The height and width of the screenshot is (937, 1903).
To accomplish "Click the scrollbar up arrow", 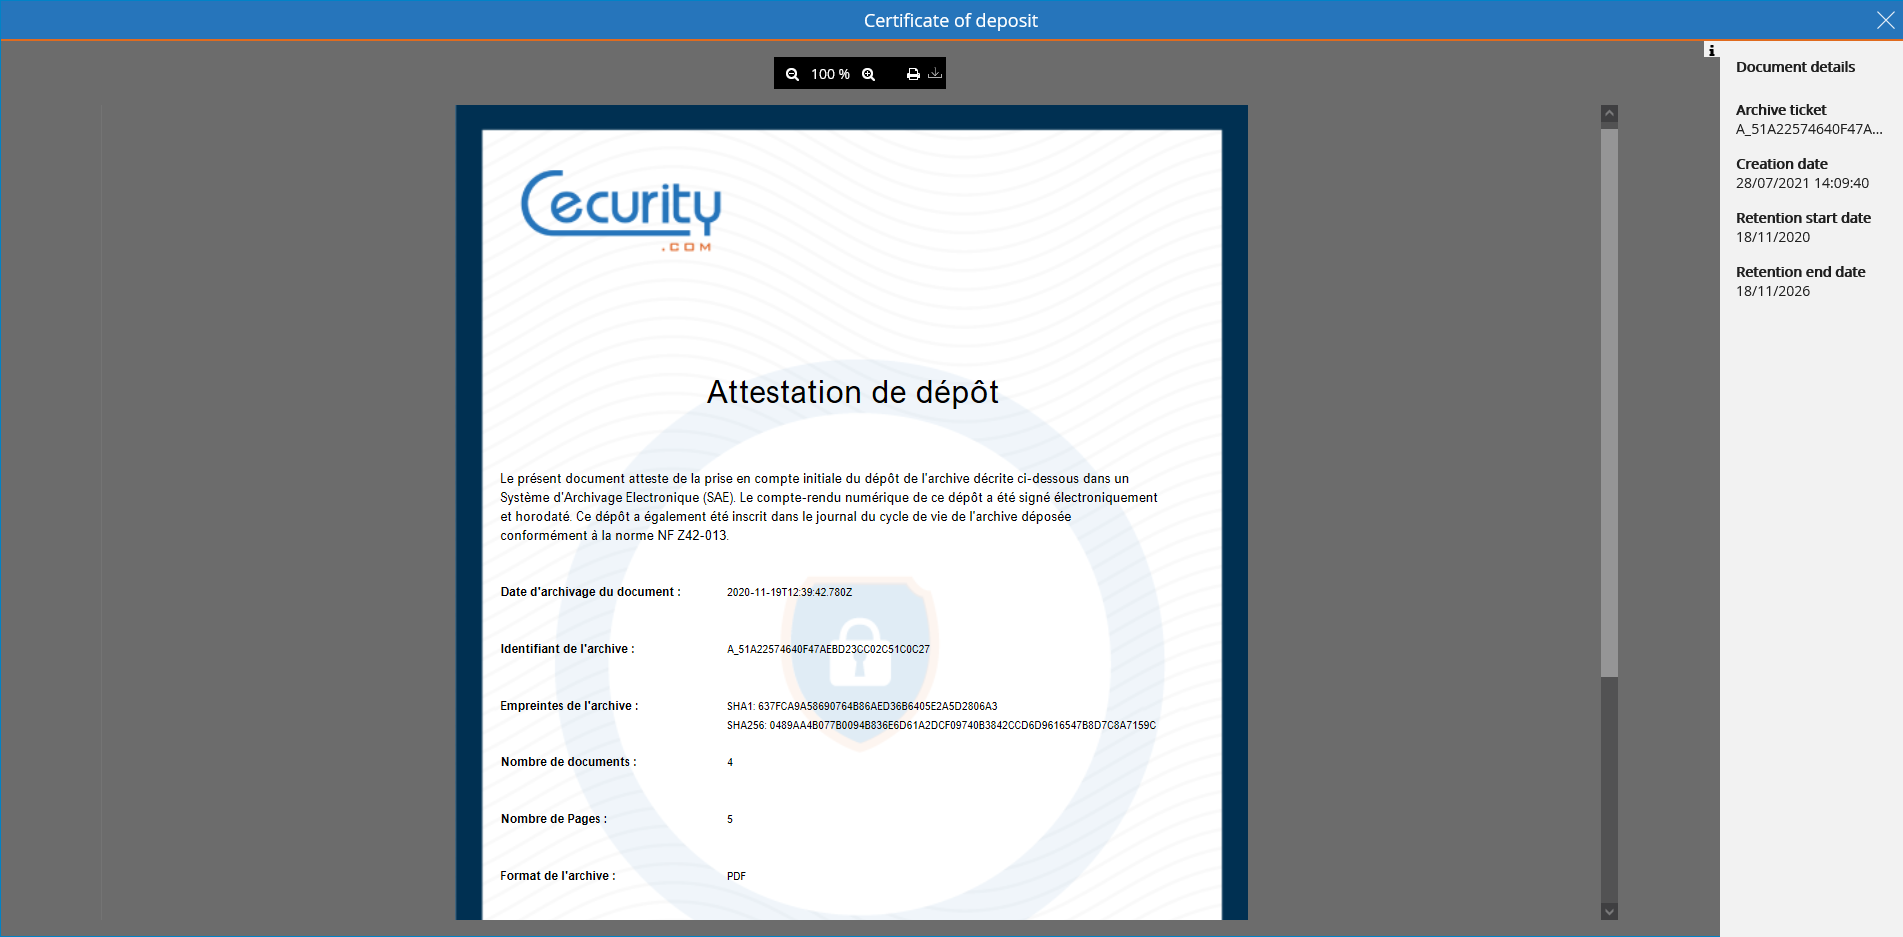I will point(1608,113).
